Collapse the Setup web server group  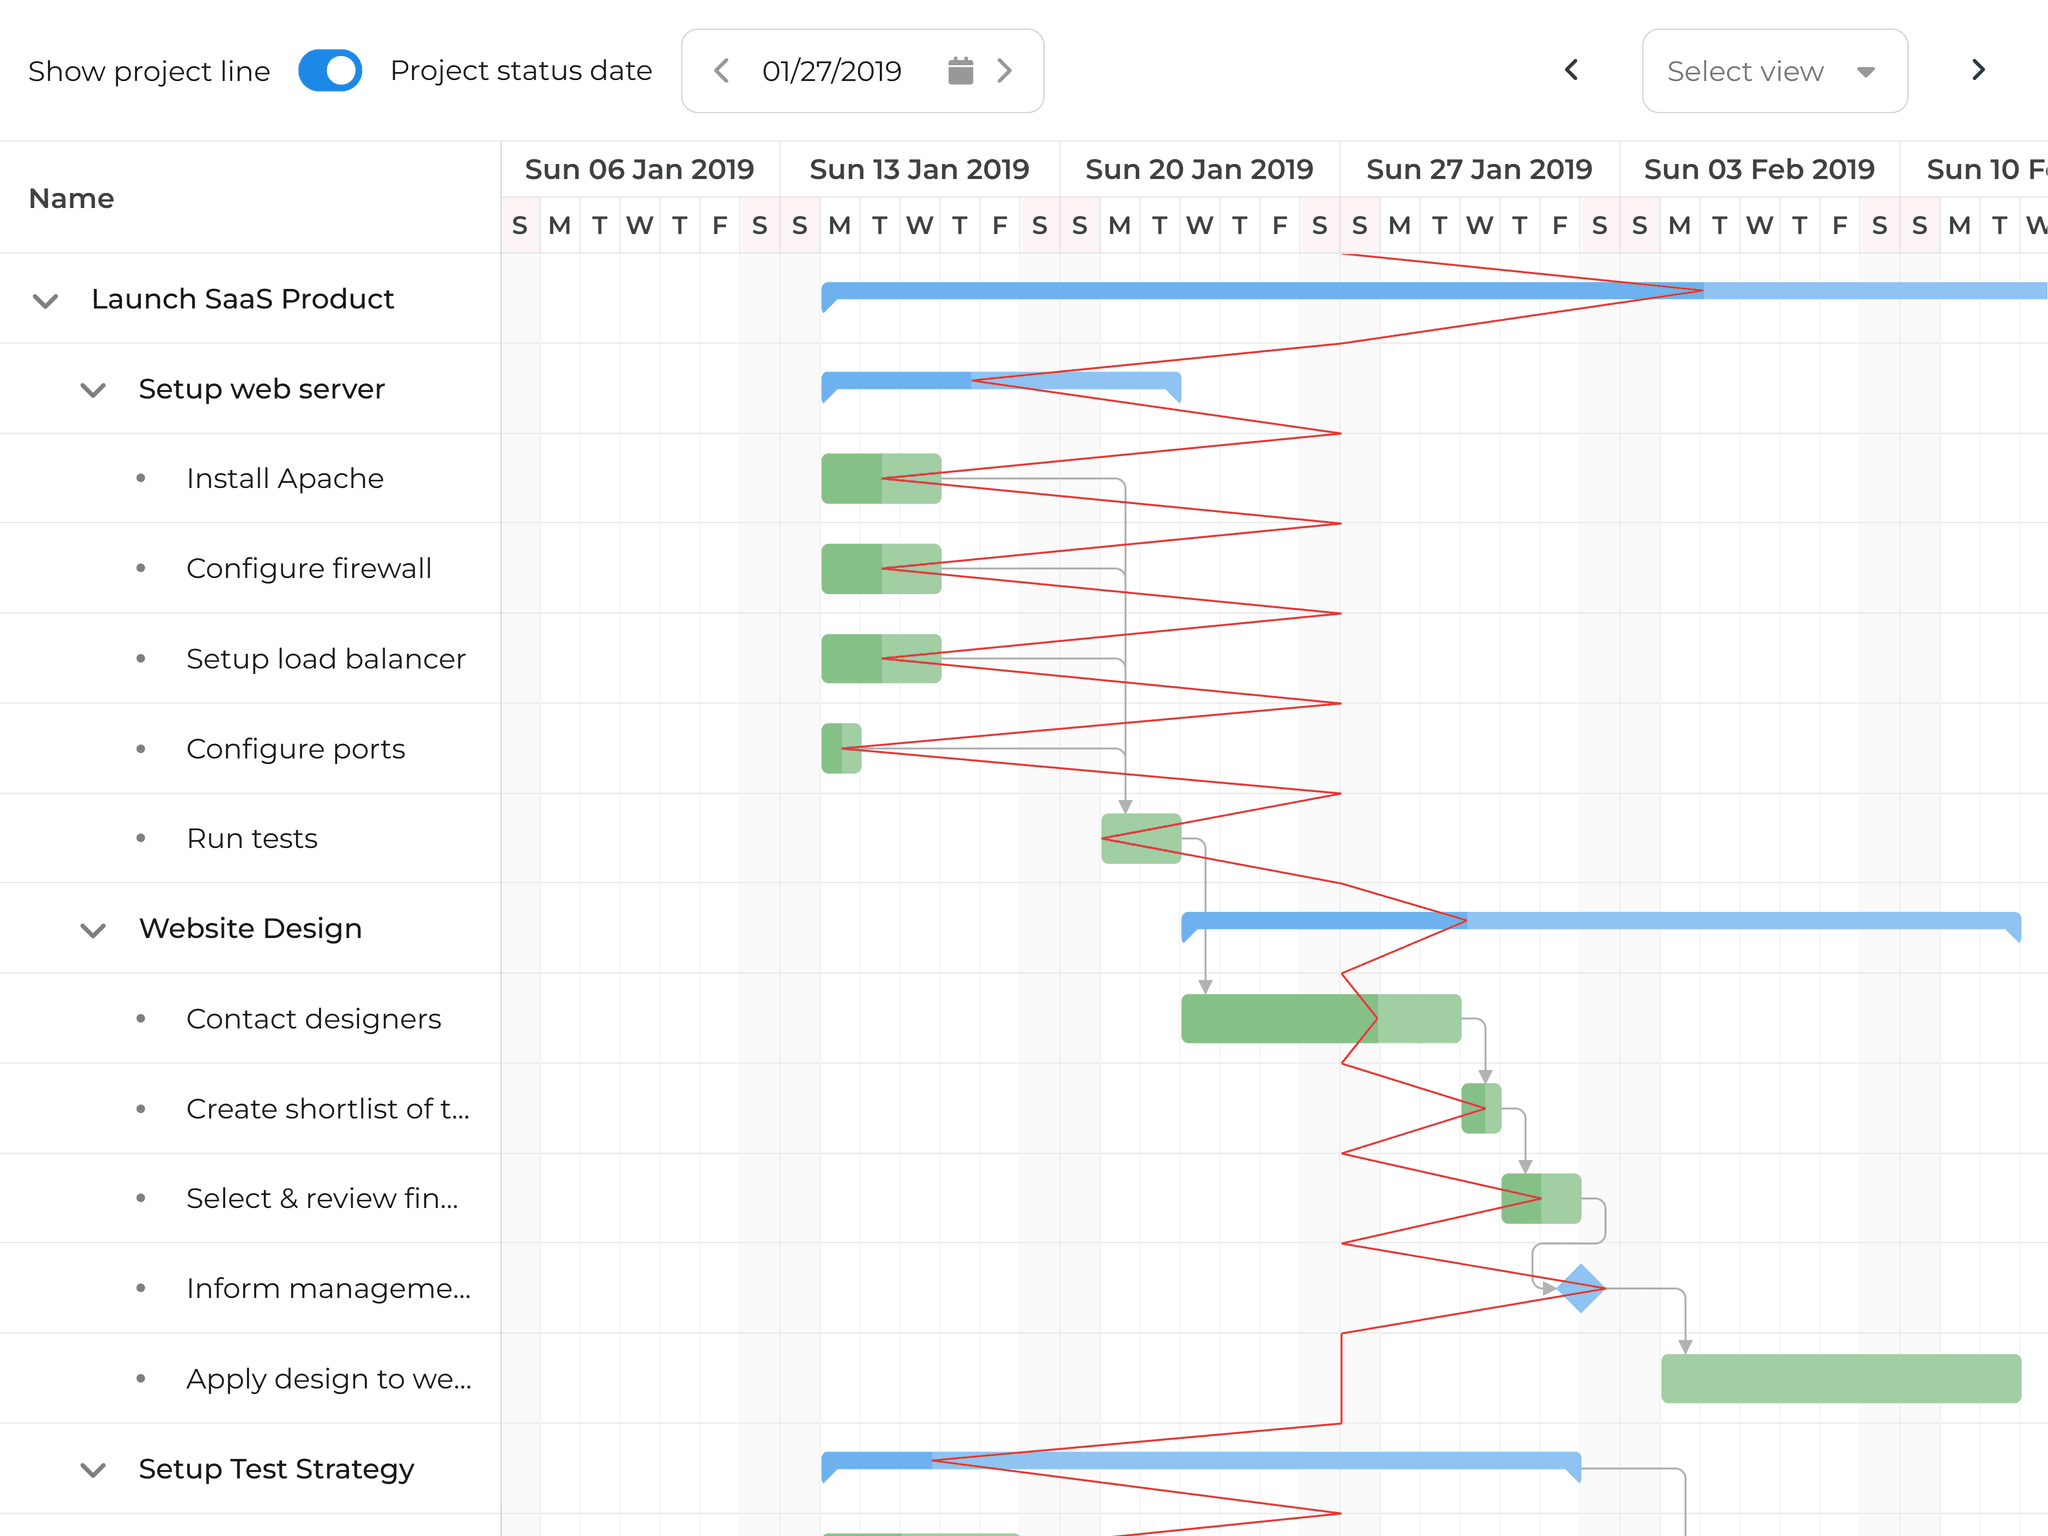(93, 390)
